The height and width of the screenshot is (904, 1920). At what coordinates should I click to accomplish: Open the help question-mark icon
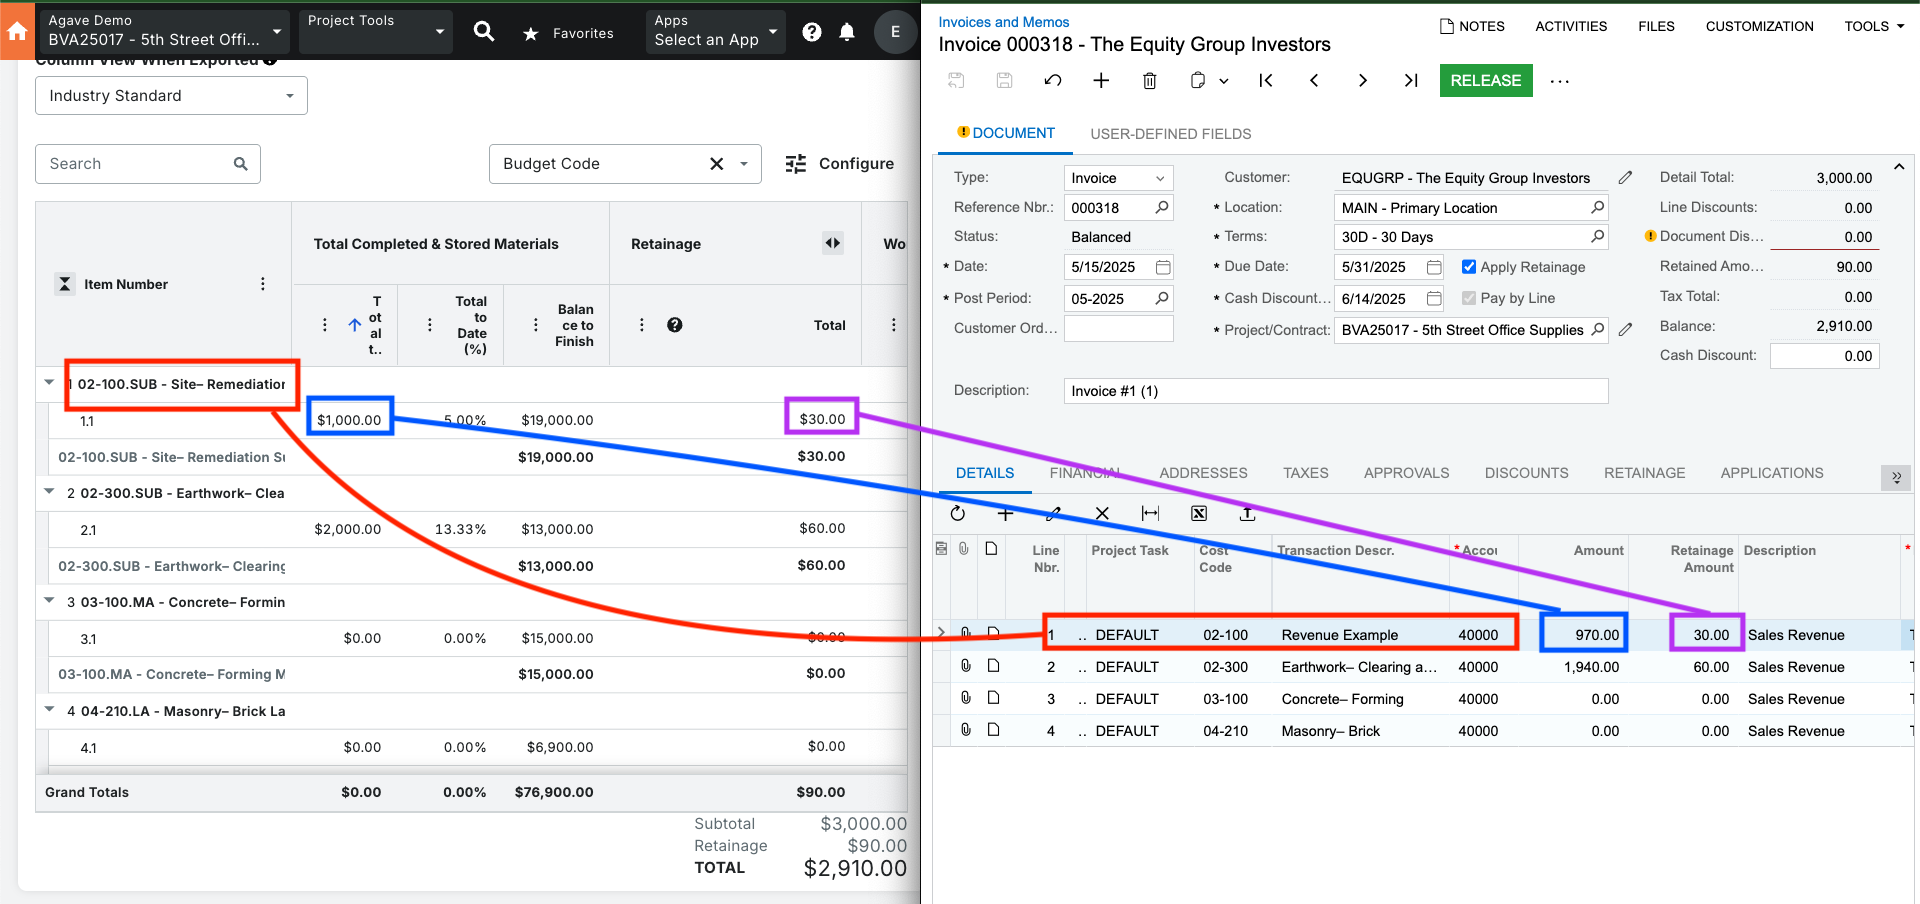pyautogui.click(x=812, y=32)
